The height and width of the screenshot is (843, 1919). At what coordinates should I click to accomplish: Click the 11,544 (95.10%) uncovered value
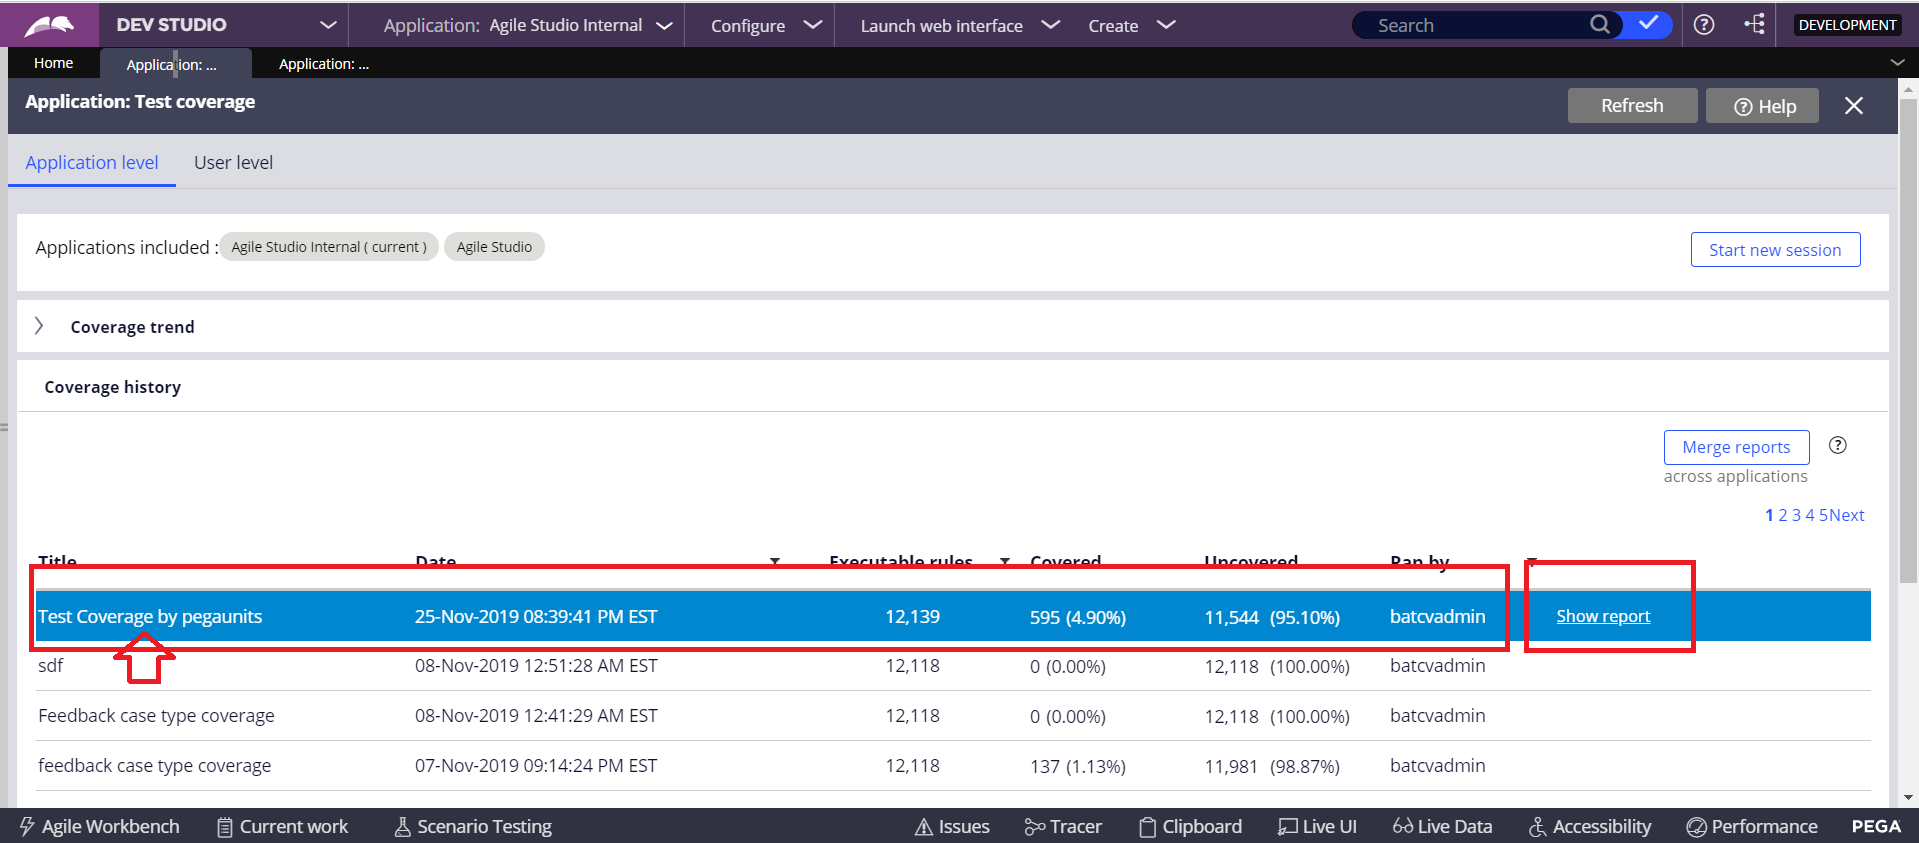tap(1272, 617)
